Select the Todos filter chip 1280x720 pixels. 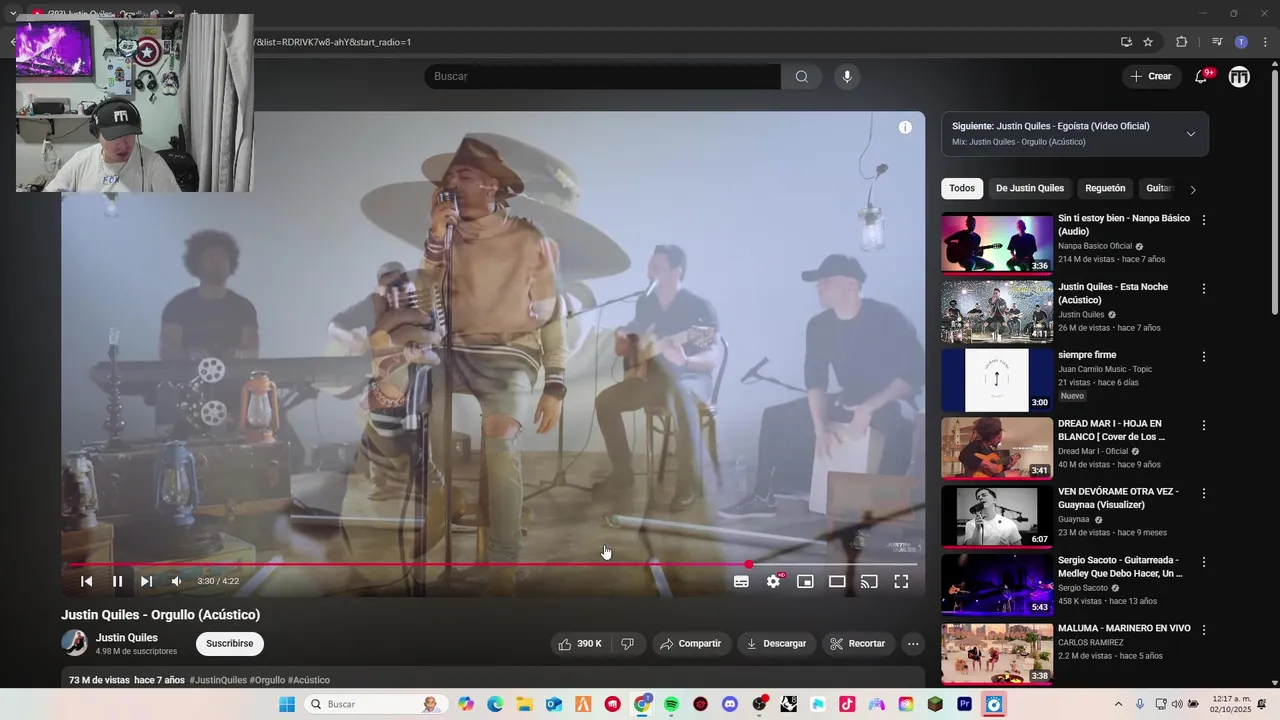[962, 188]
